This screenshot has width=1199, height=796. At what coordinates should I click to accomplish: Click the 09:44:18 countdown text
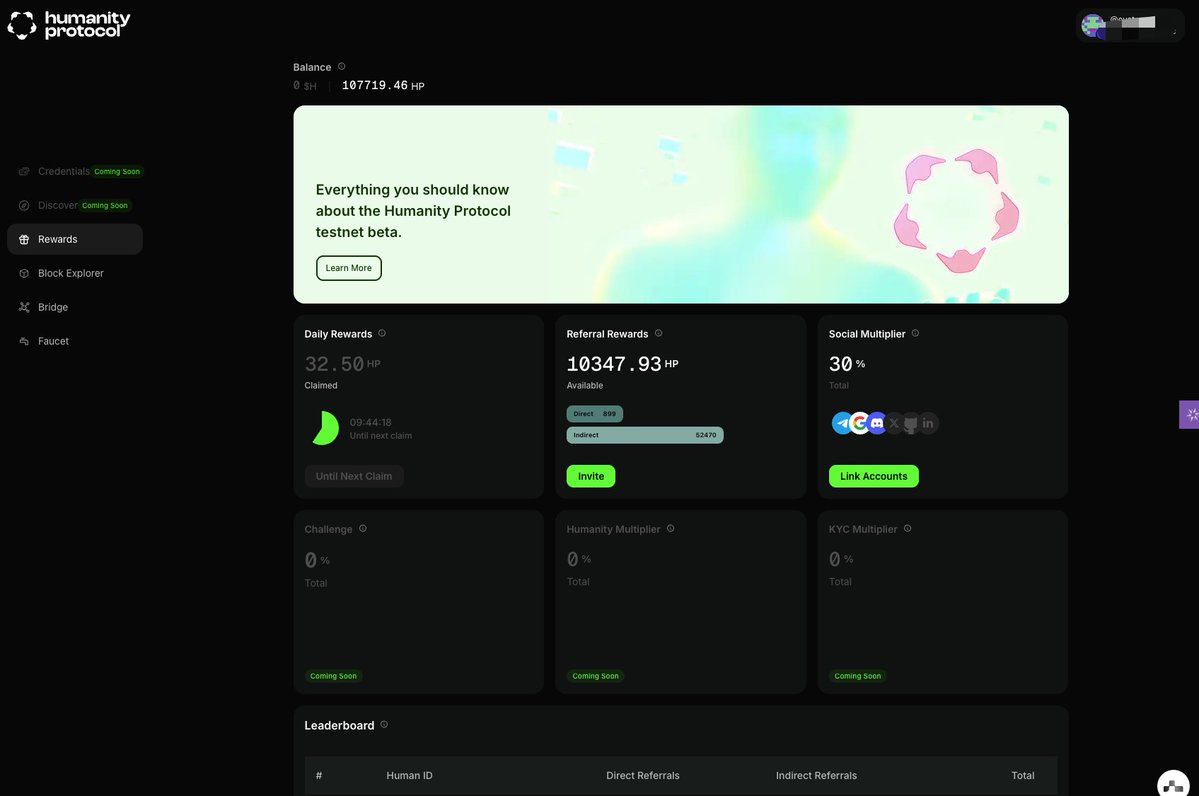click(371, 422)
